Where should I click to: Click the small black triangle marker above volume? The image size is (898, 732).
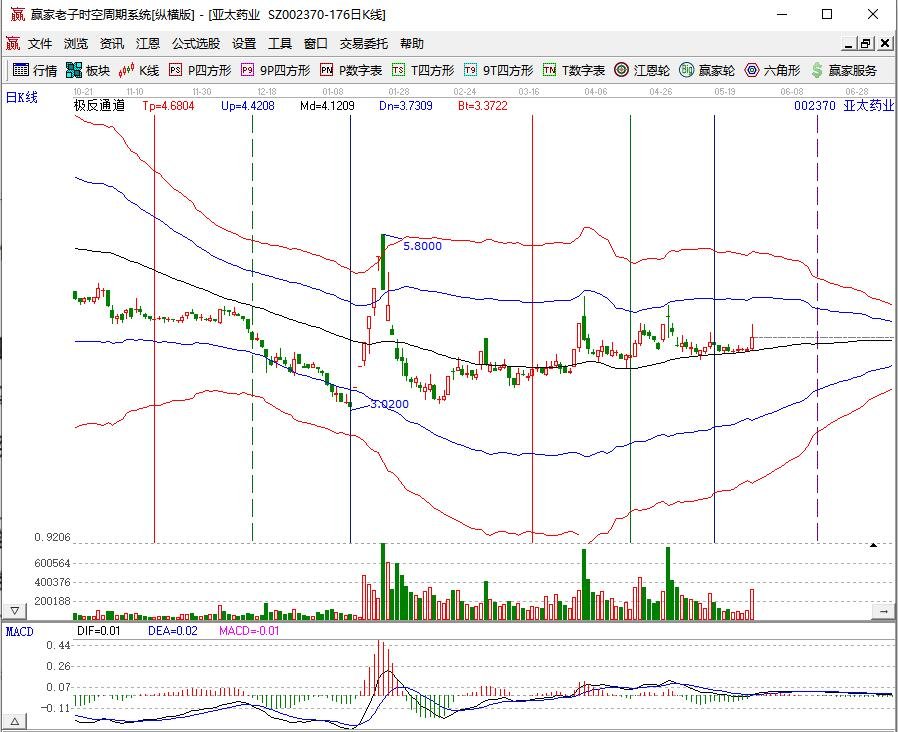point(873,545)
